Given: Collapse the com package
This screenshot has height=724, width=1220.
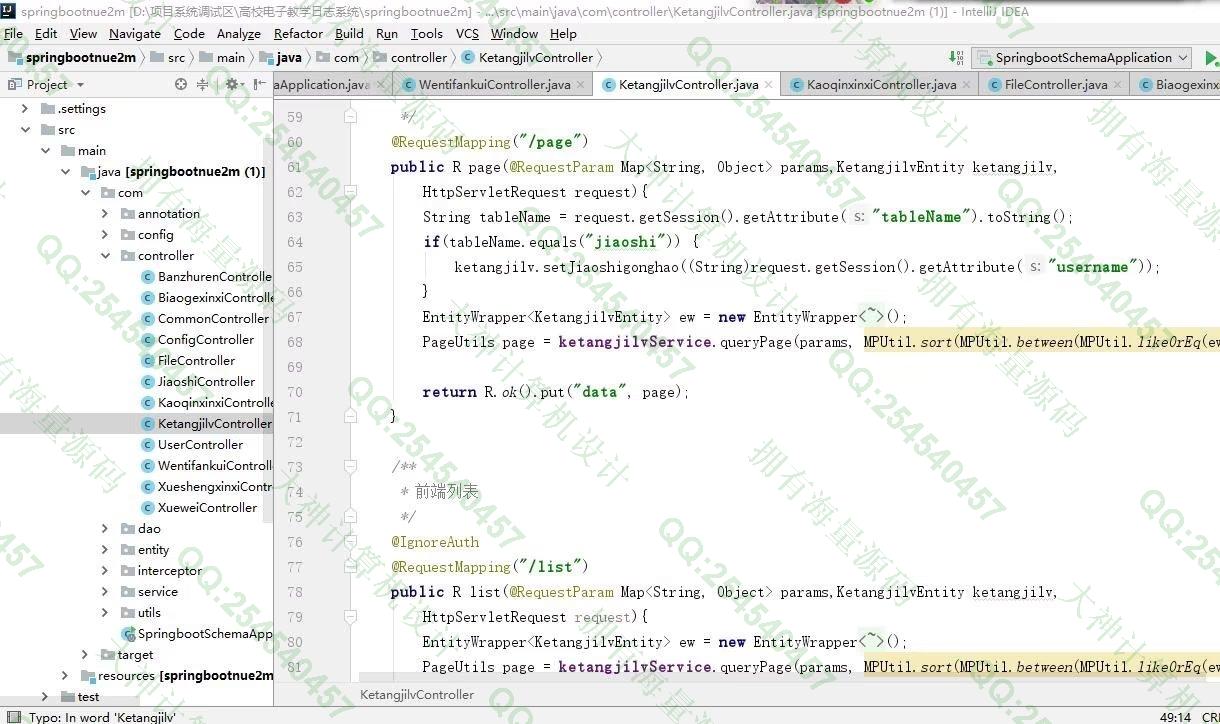Looking at the screenshot, I should click(x=86, y=192).
